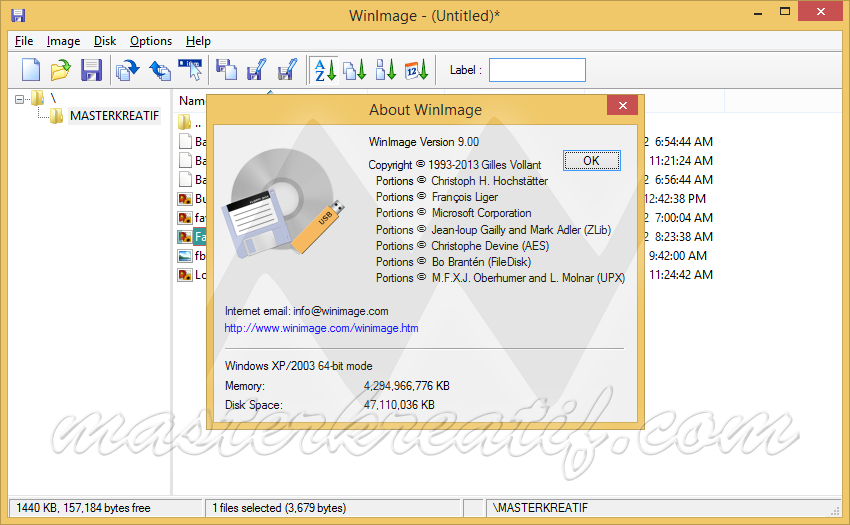Click the Write disk toolbar icon

click(x=256, y=70)
